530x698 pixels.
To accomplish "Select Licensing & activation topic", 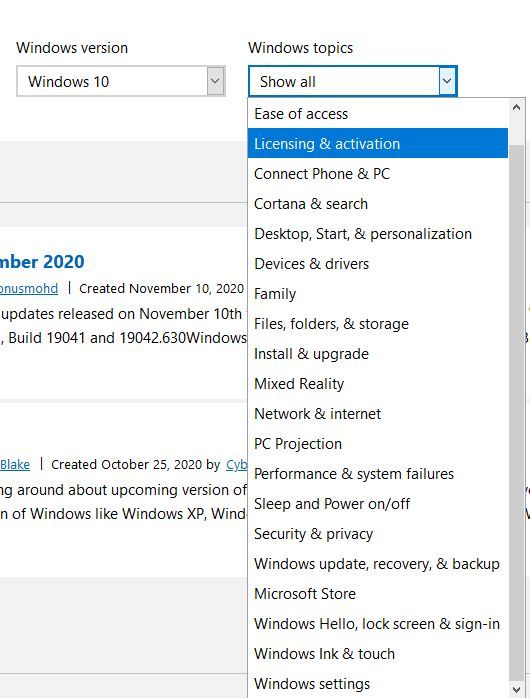I will [378, 143].
